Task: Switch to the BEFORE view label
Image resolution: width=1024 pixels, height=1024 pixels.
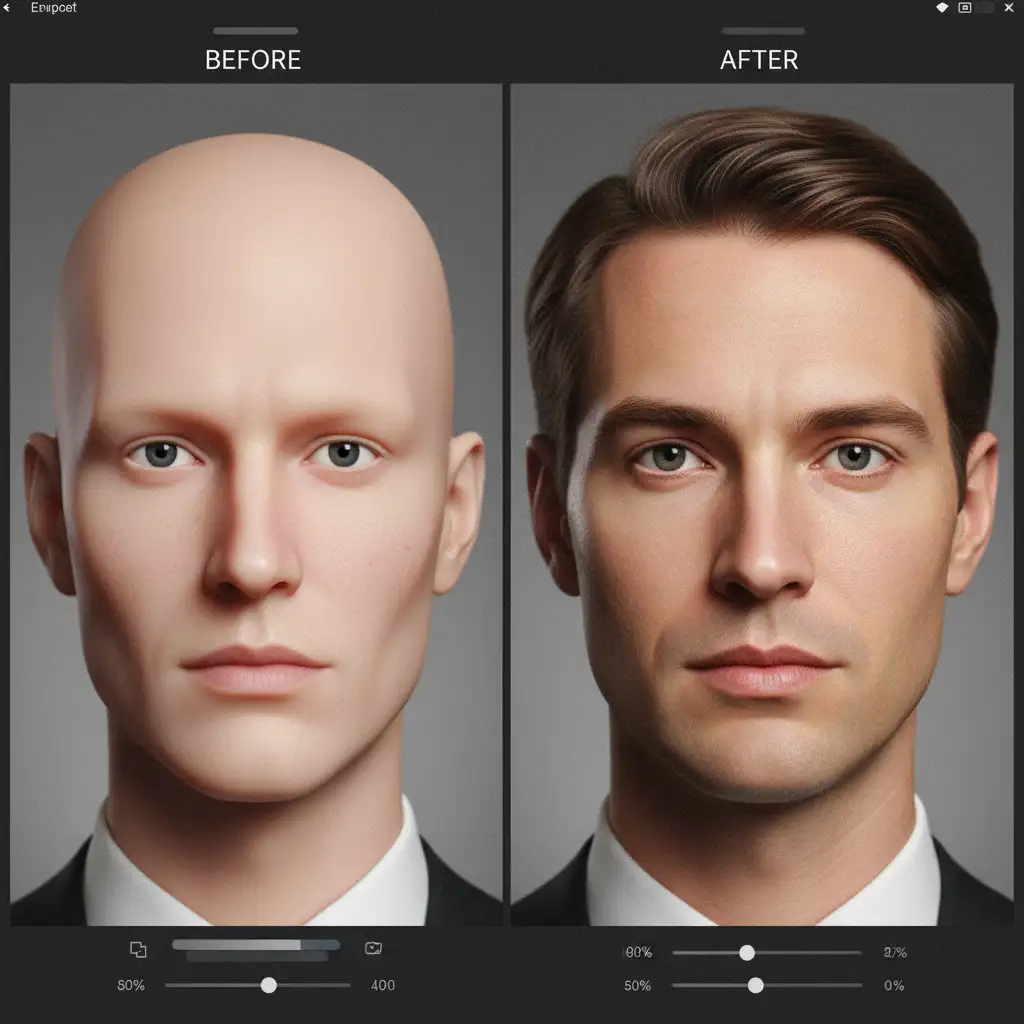Action: [253, 60]
